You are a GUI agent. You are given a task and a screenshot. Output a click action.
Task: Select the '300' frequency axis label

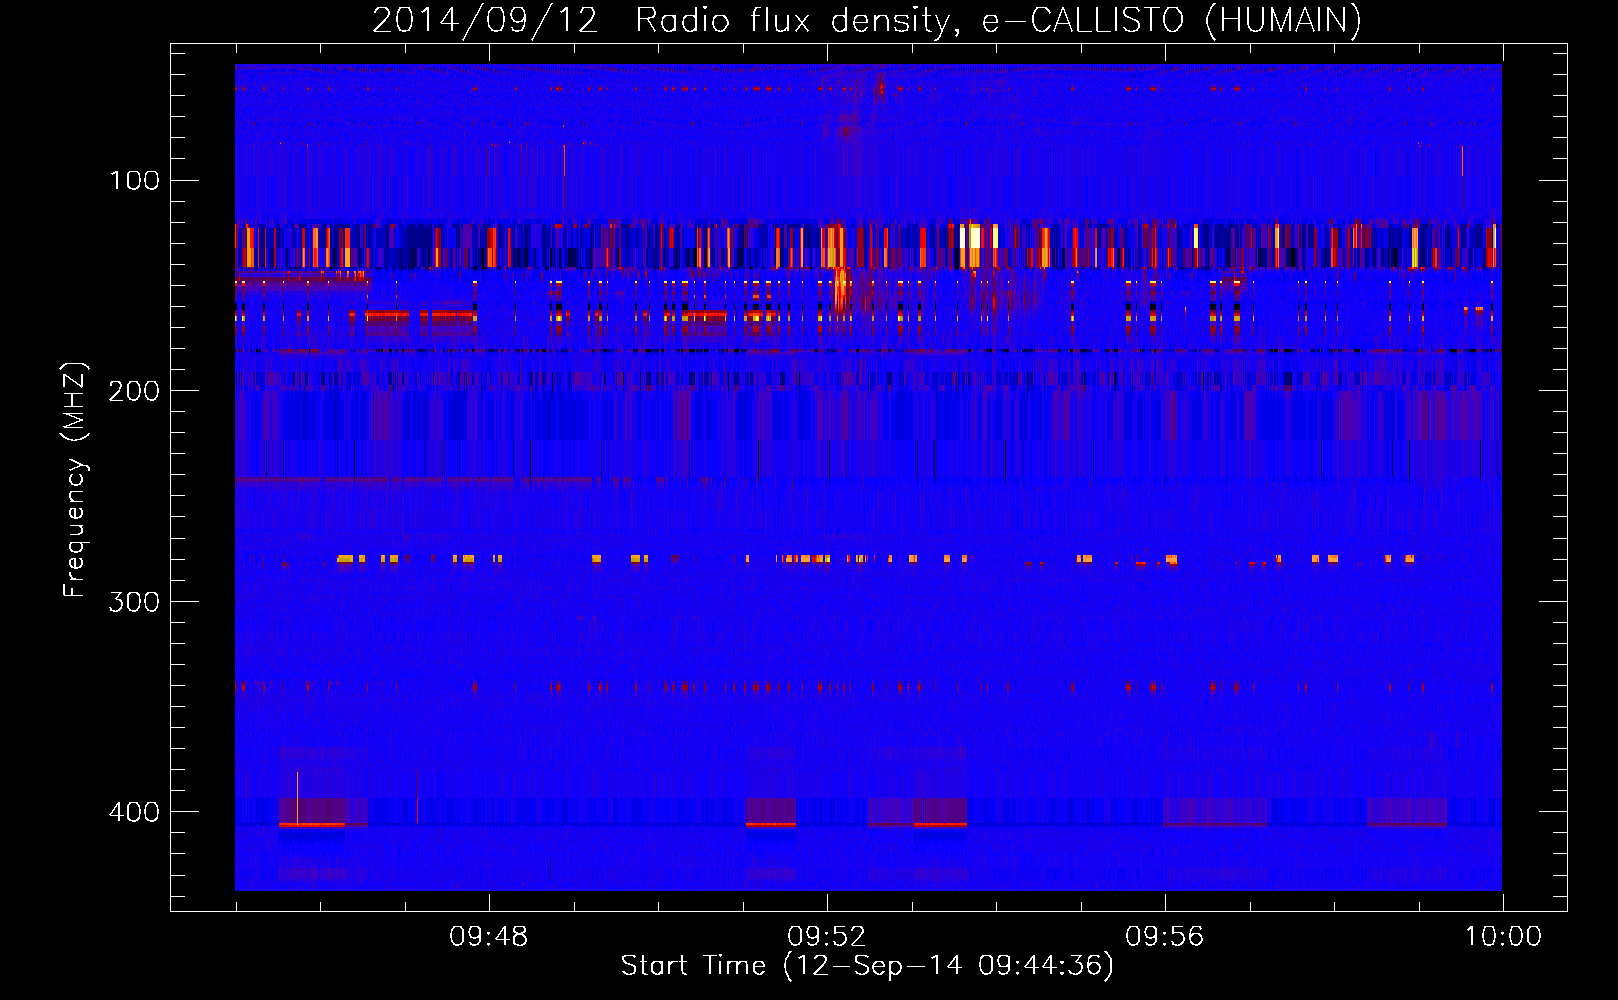(135, 601)
